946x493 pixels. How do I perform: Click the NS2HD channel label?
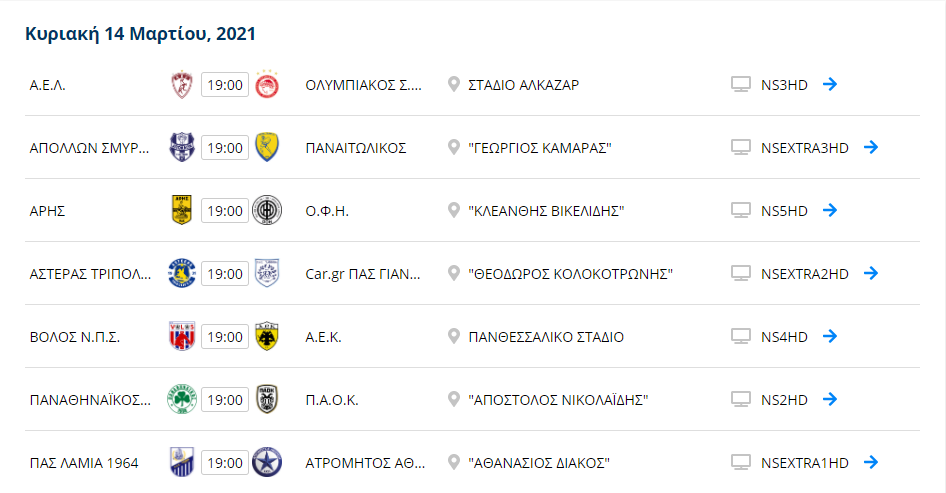(x=784, y=399)
